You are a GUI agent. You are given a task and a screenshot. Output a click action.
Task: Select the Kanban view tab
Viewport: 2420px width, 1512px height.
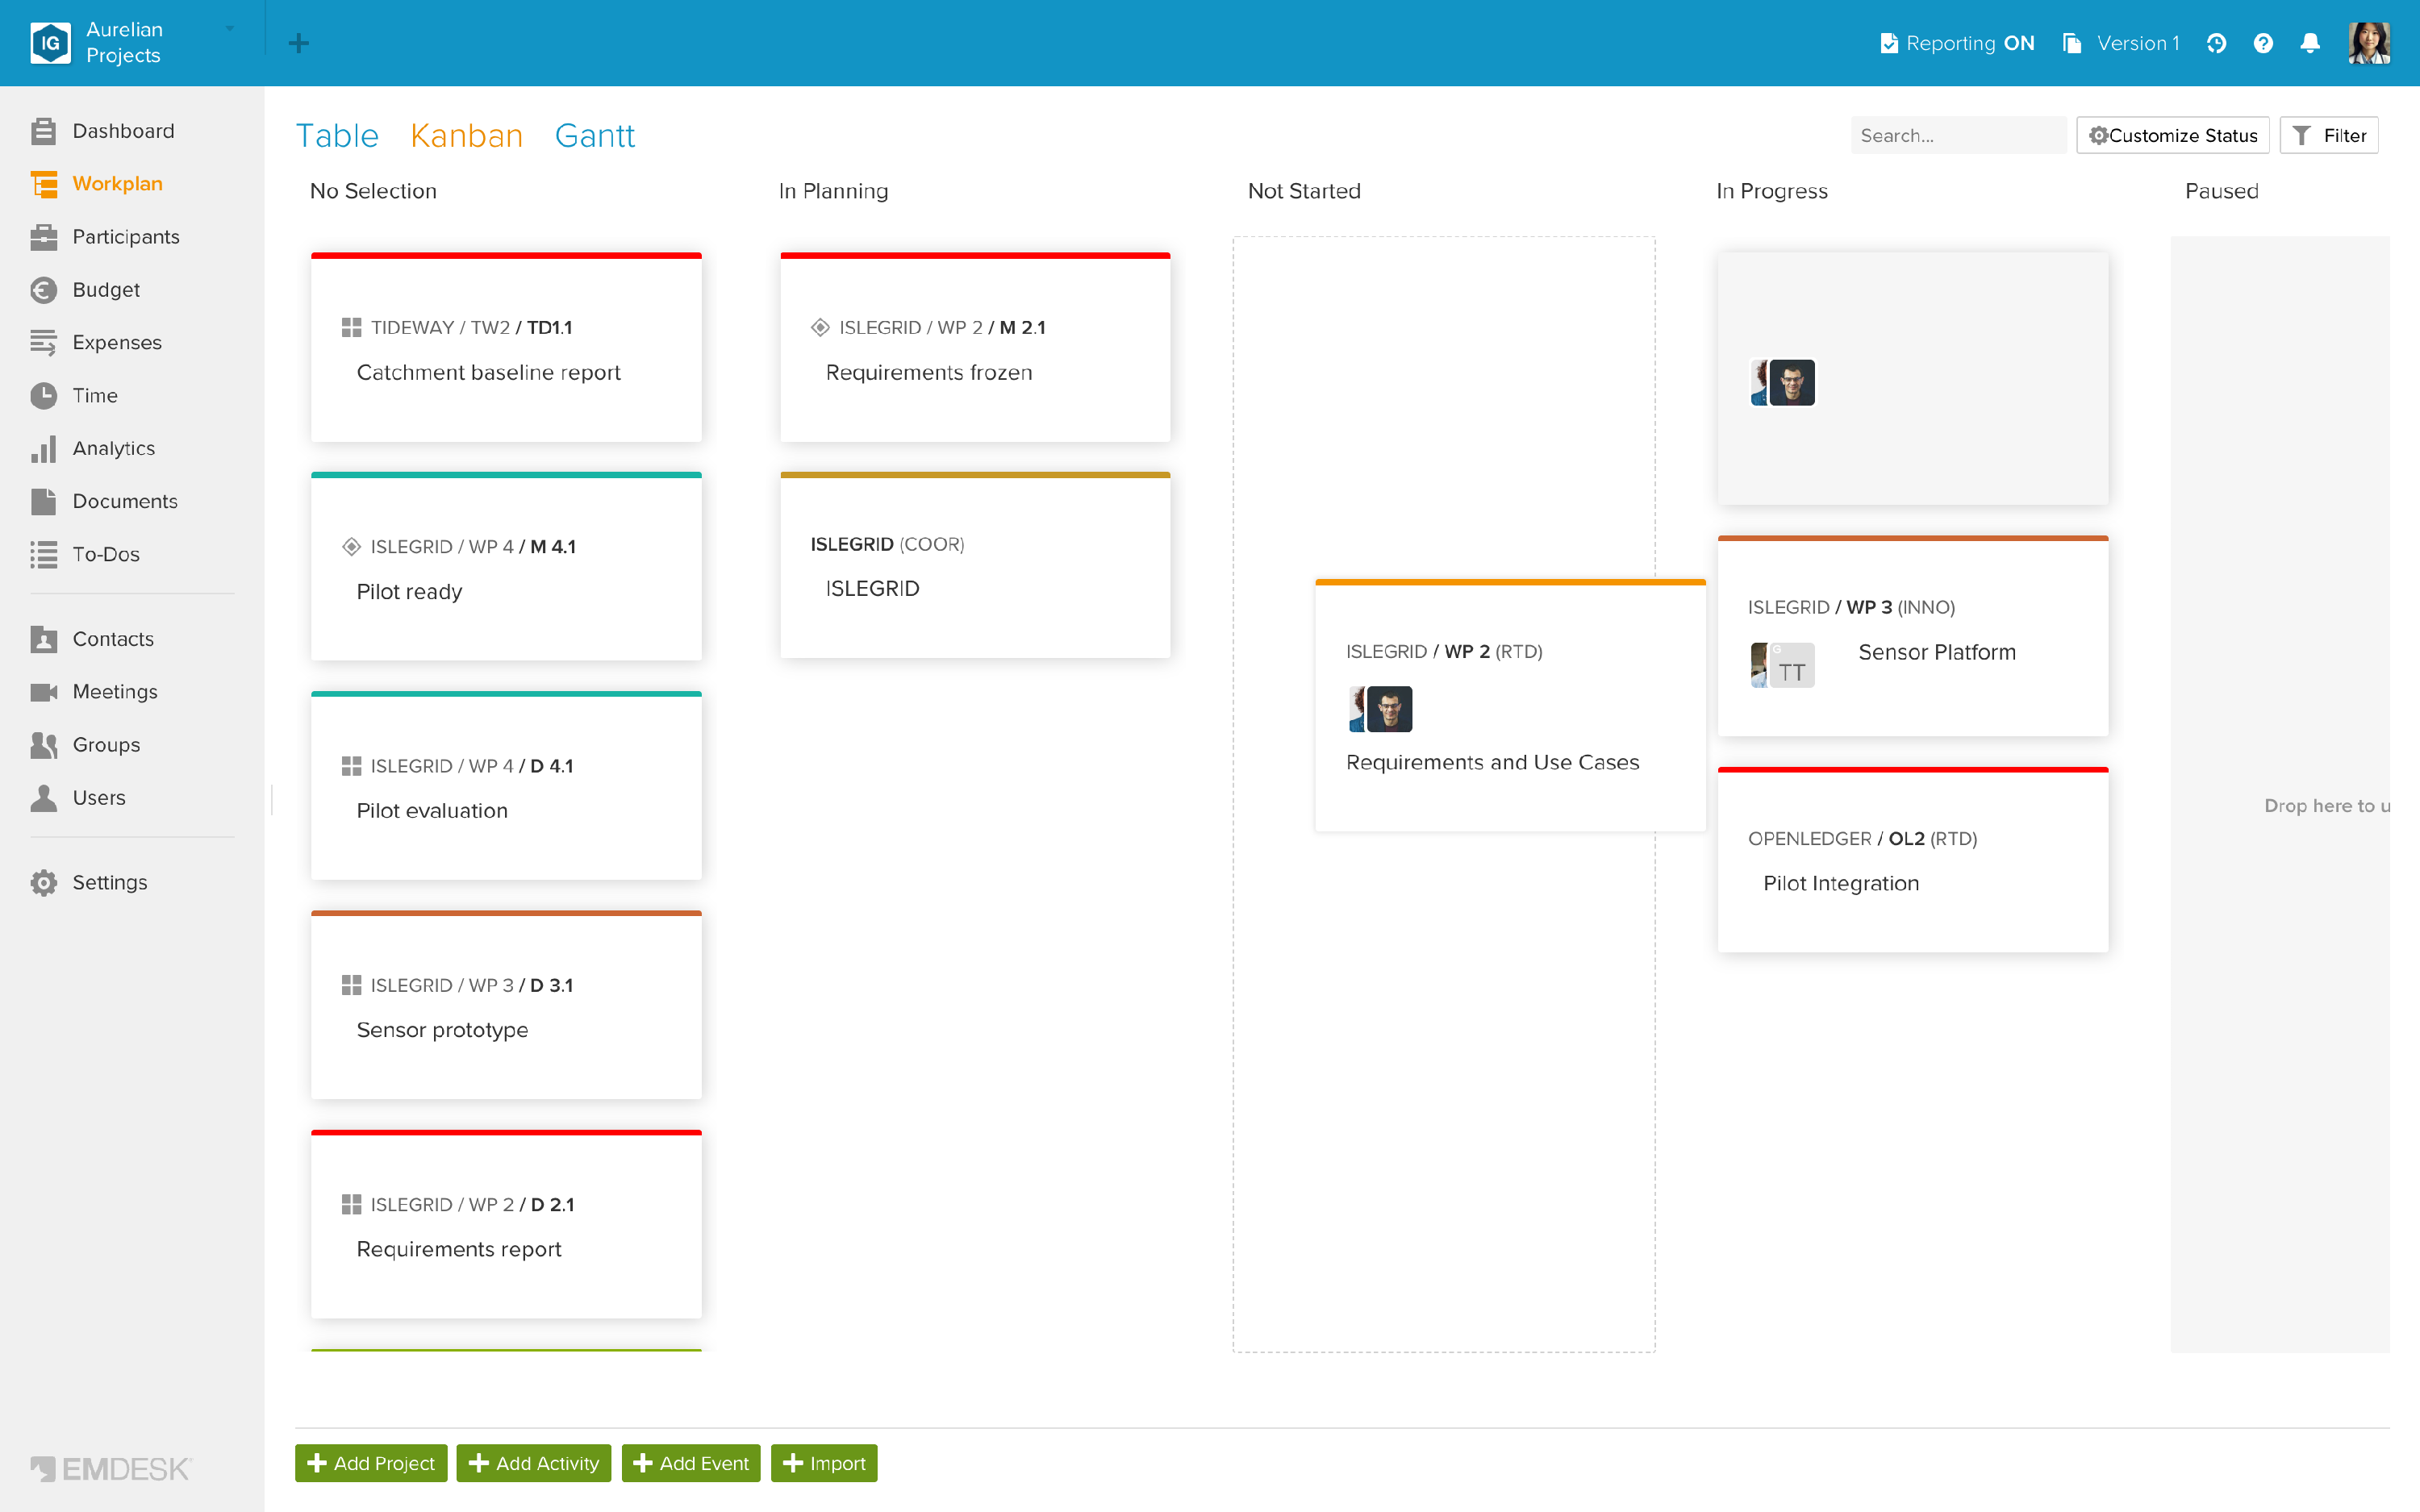coord(466,135)
